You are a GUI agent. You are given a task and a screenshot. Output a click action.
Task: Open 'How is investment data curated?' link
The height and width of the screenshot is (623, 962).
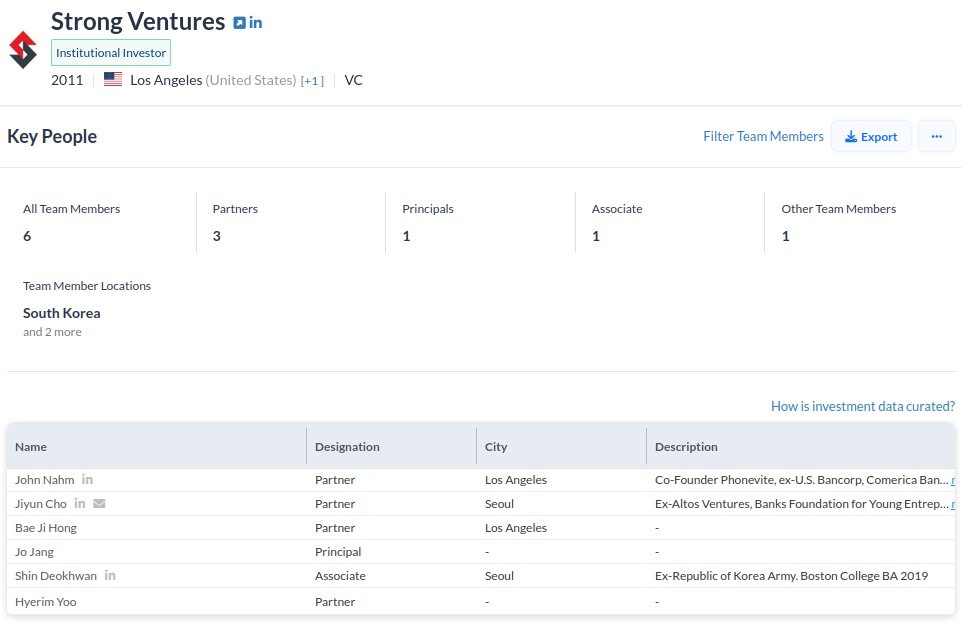[x=862, y=406]
